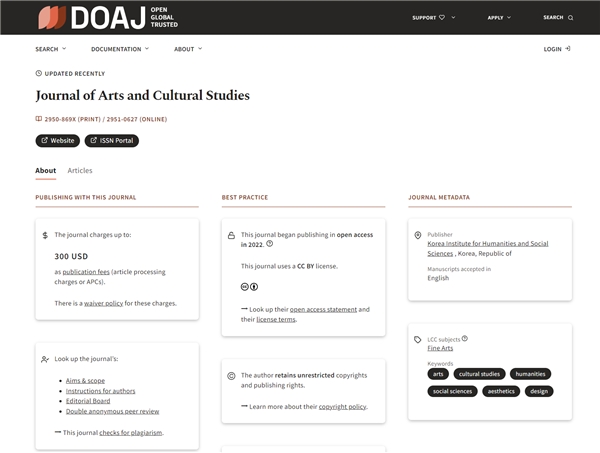Image resolution: width=600 pixels, height=453 pixels.
Task: Click the cultural studies keyword tag
Action: [479, 374]
